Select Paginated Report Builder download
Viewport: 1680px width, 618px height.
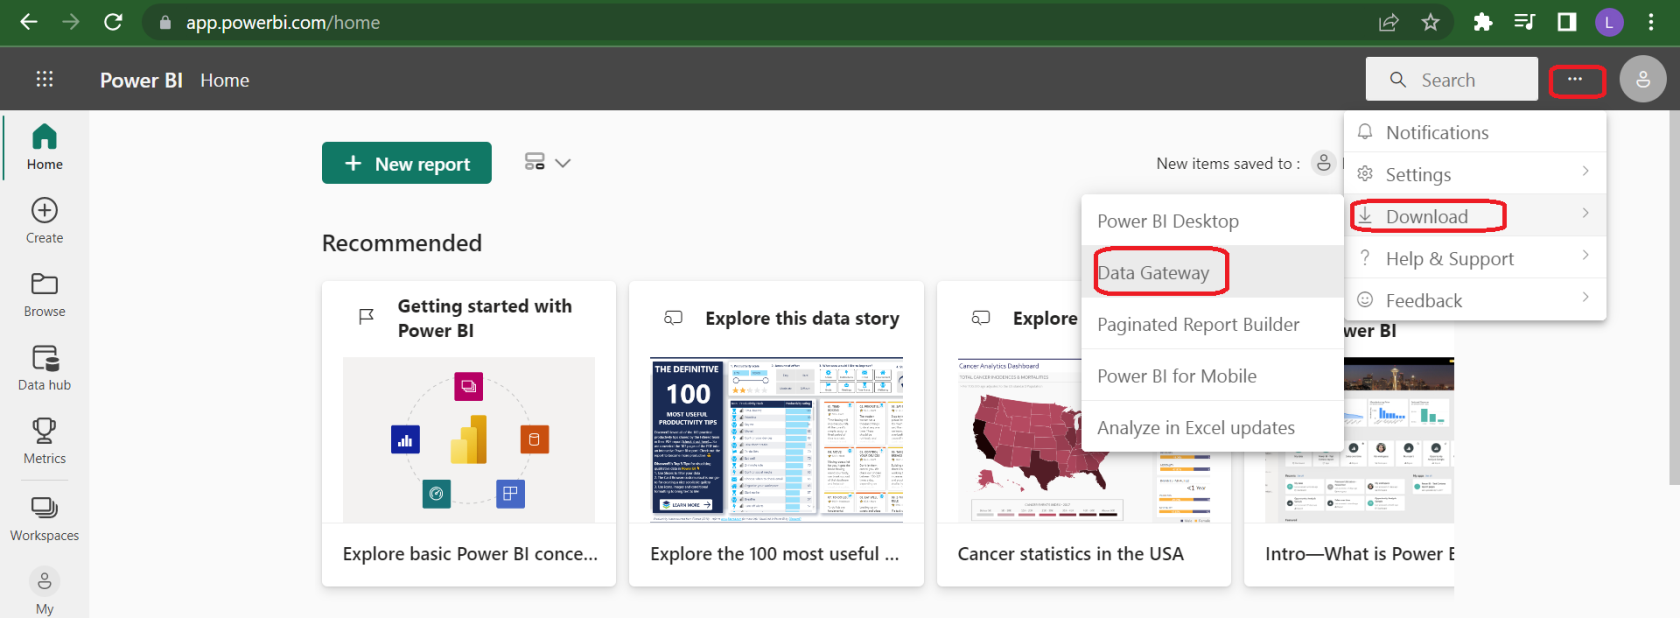pyautogui.click(x=1212, y=324)
